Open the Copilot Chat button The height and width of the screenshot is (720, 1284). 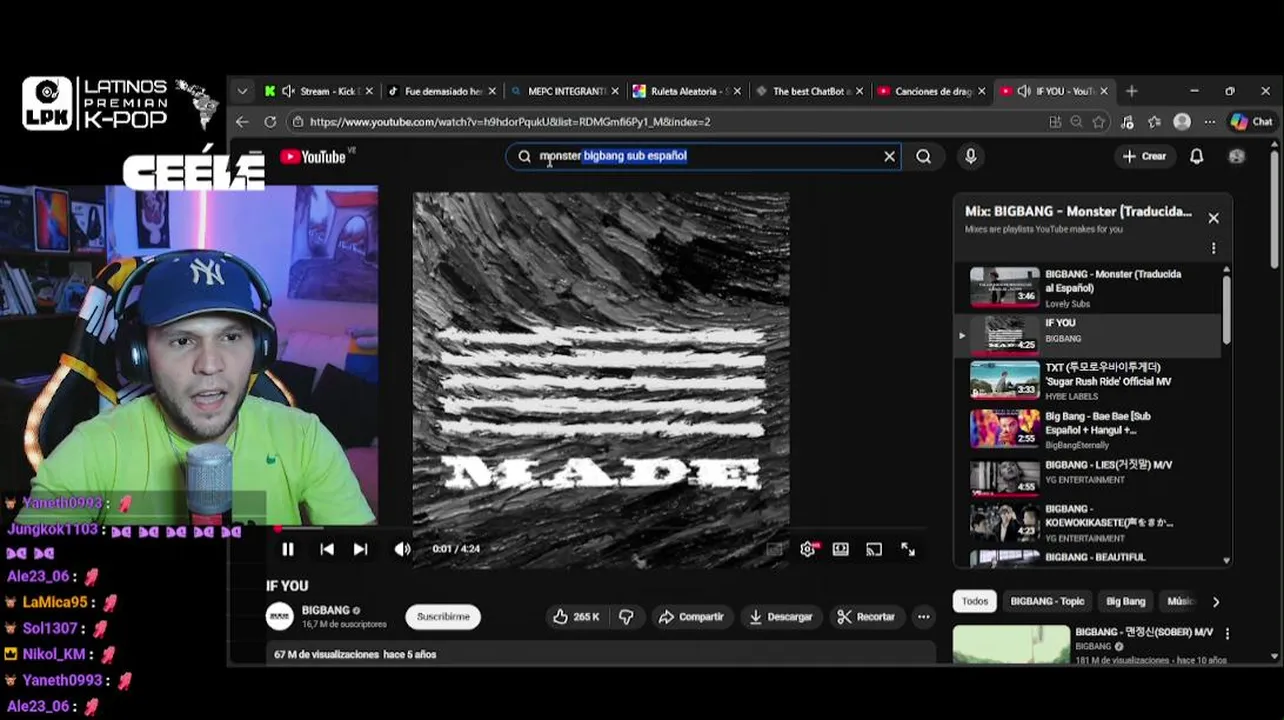(1251, 122)
